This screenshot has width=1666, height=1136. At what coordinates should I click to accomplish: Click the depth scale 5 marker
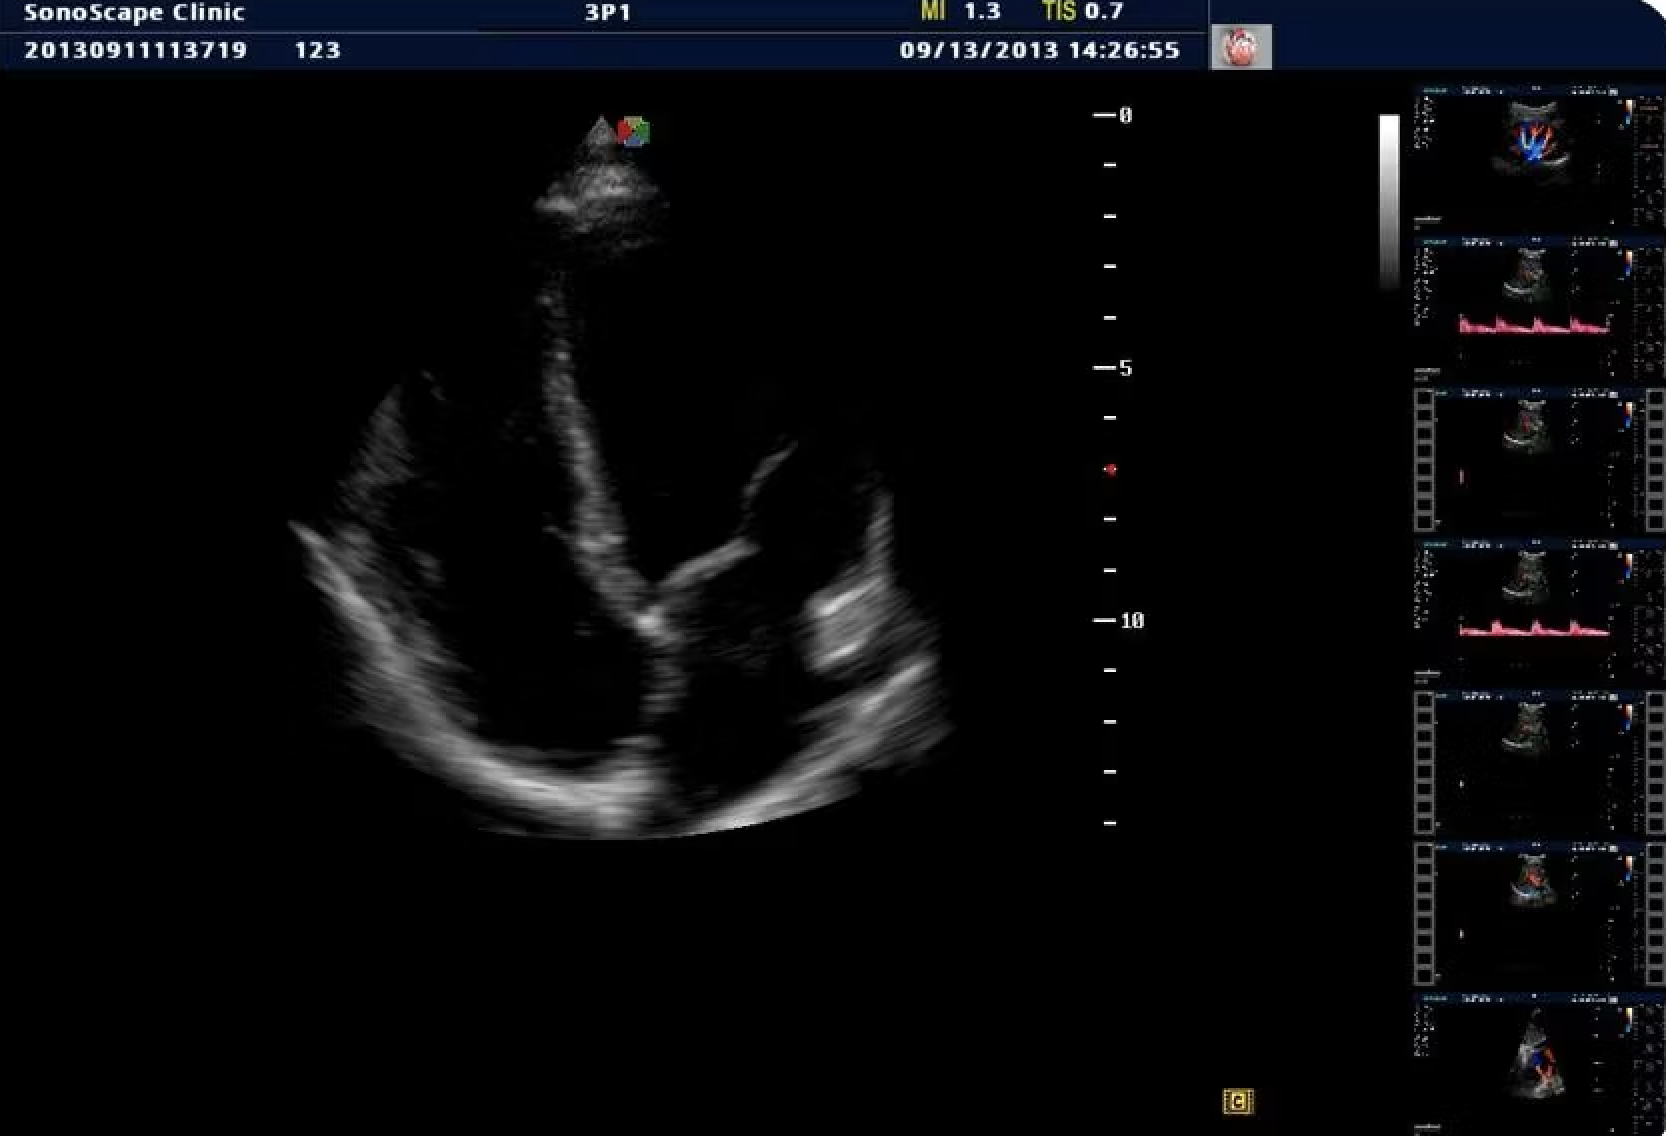click(x=1113, y=368)
